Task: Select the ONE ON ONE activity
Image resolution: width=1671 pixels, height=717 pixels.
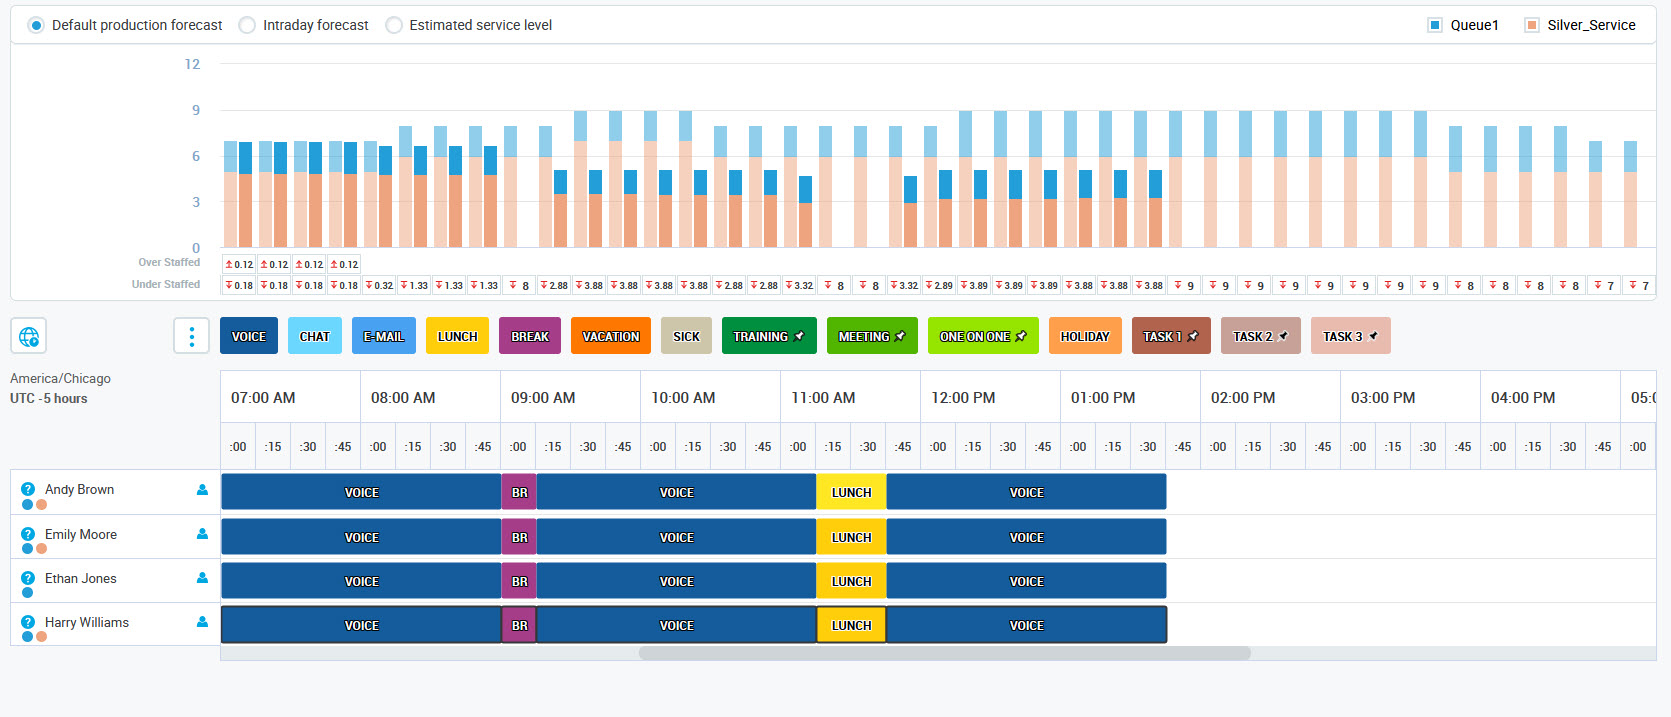Action: [x=982, y=336]
